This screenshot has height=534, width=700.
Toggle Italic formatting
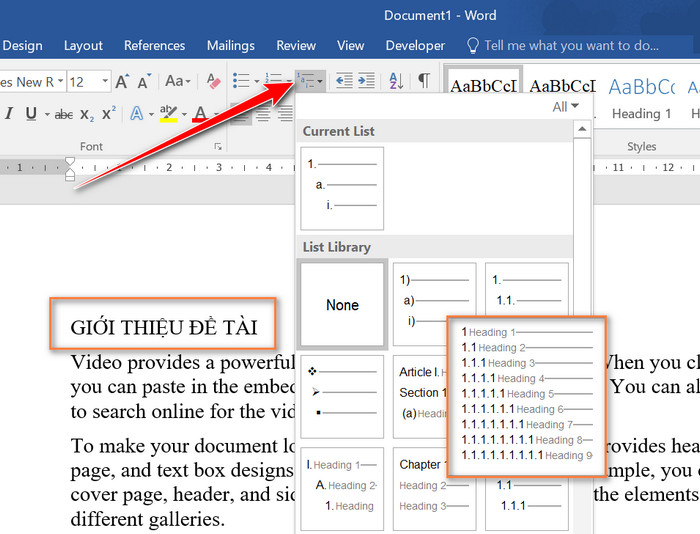click(x=8, y=114)
